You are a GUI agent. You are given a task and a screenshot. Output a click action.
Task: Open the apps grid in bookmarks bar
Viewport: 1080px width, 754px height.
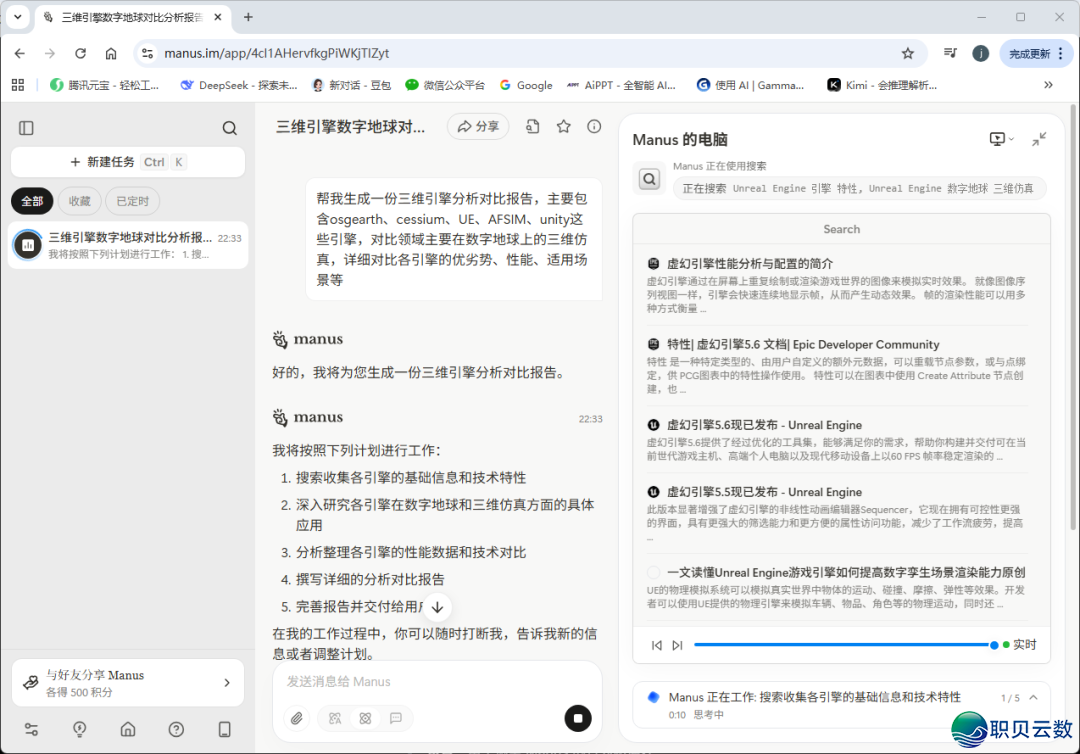click(x=18, y=85)
